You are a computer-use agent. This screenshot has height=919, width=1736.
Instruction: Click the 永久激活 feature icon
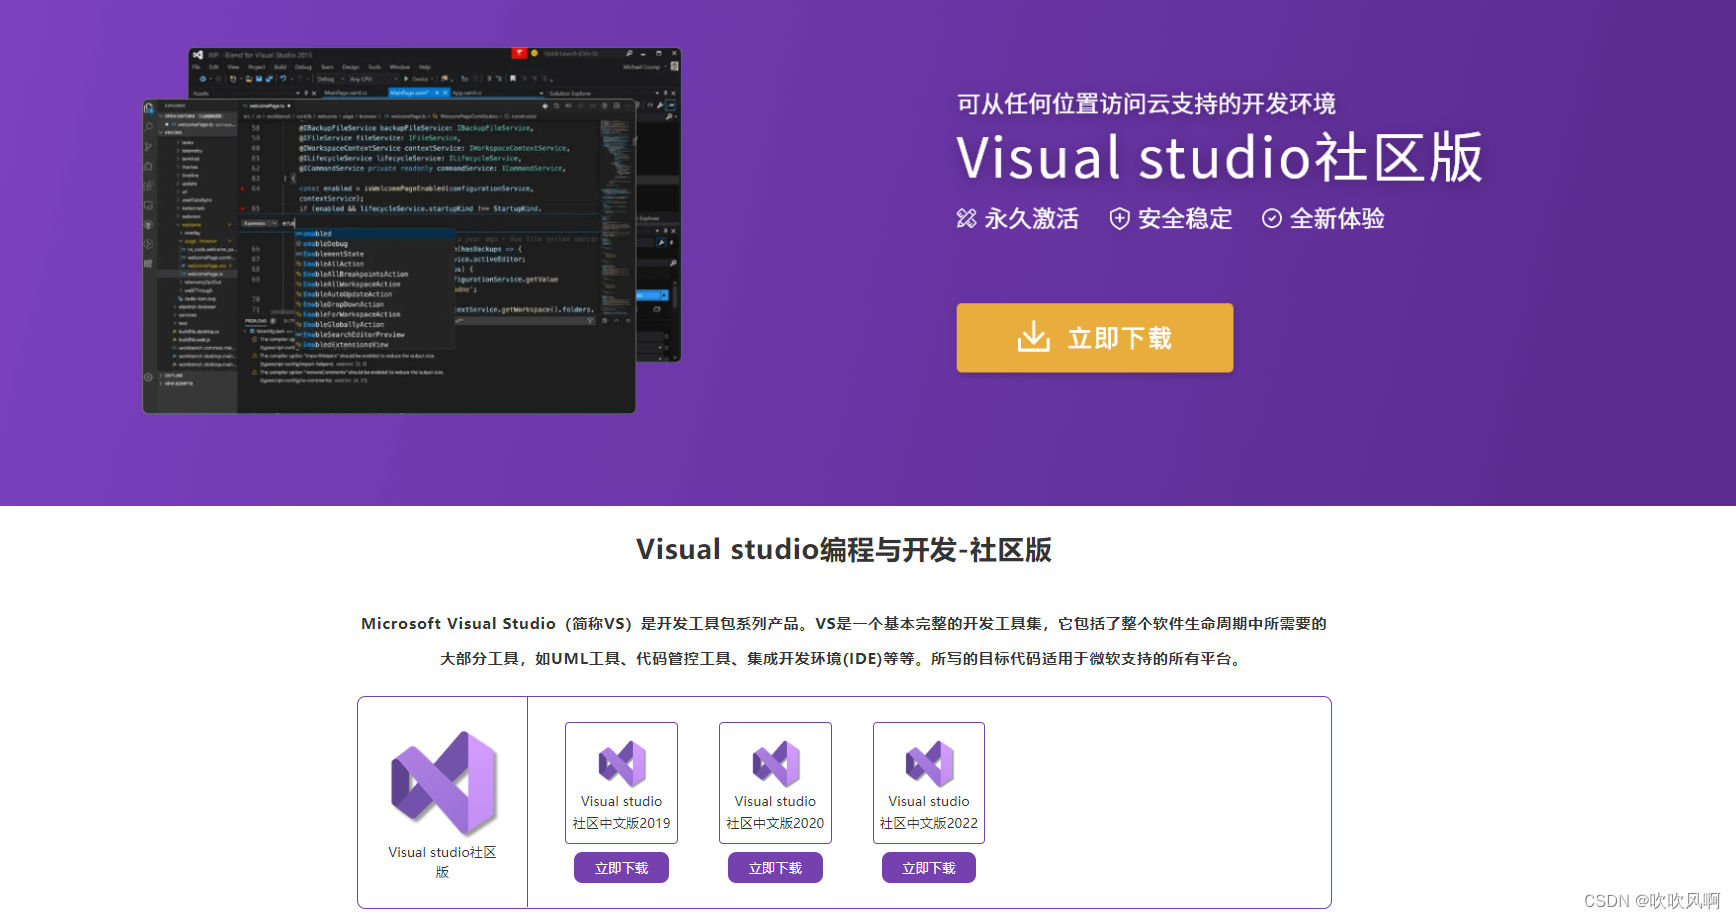click(966, 218)
